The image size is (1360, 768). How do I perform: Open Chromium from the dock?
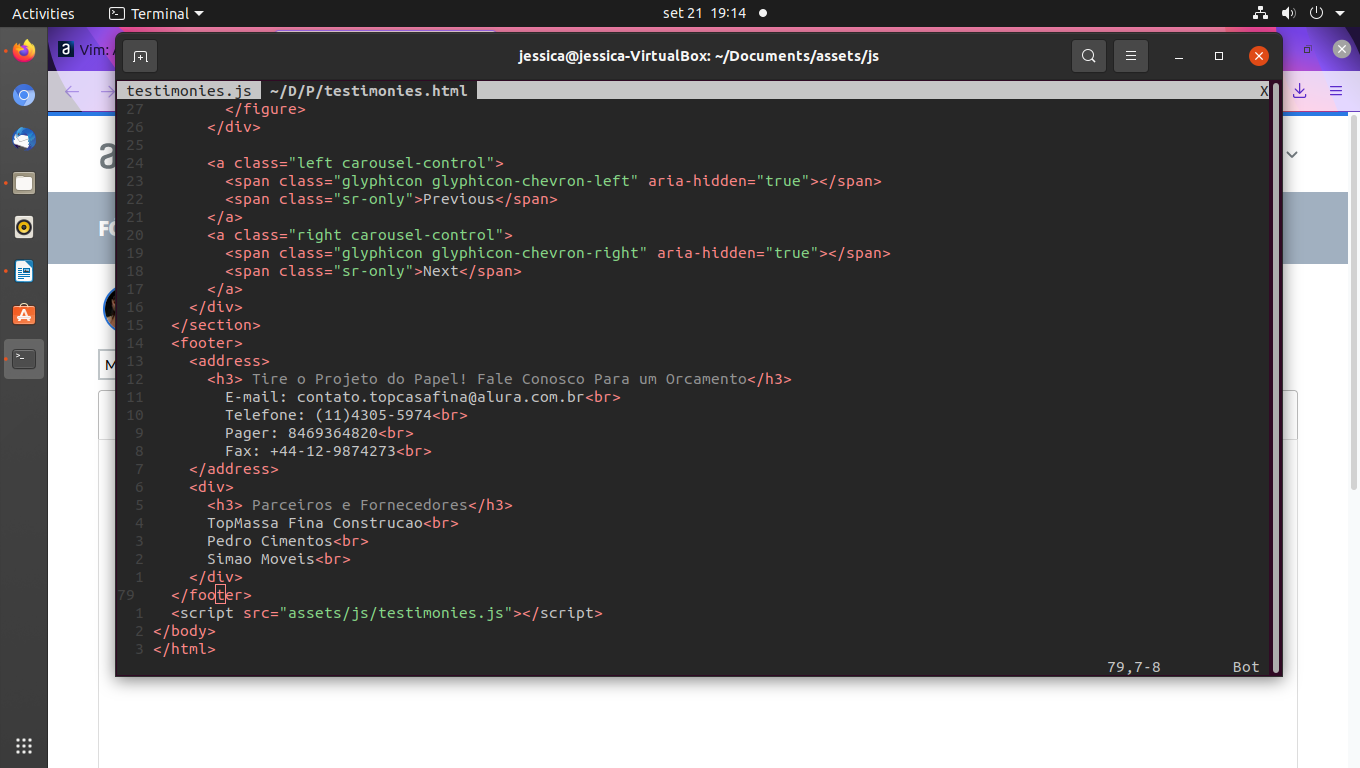point(24,96)
